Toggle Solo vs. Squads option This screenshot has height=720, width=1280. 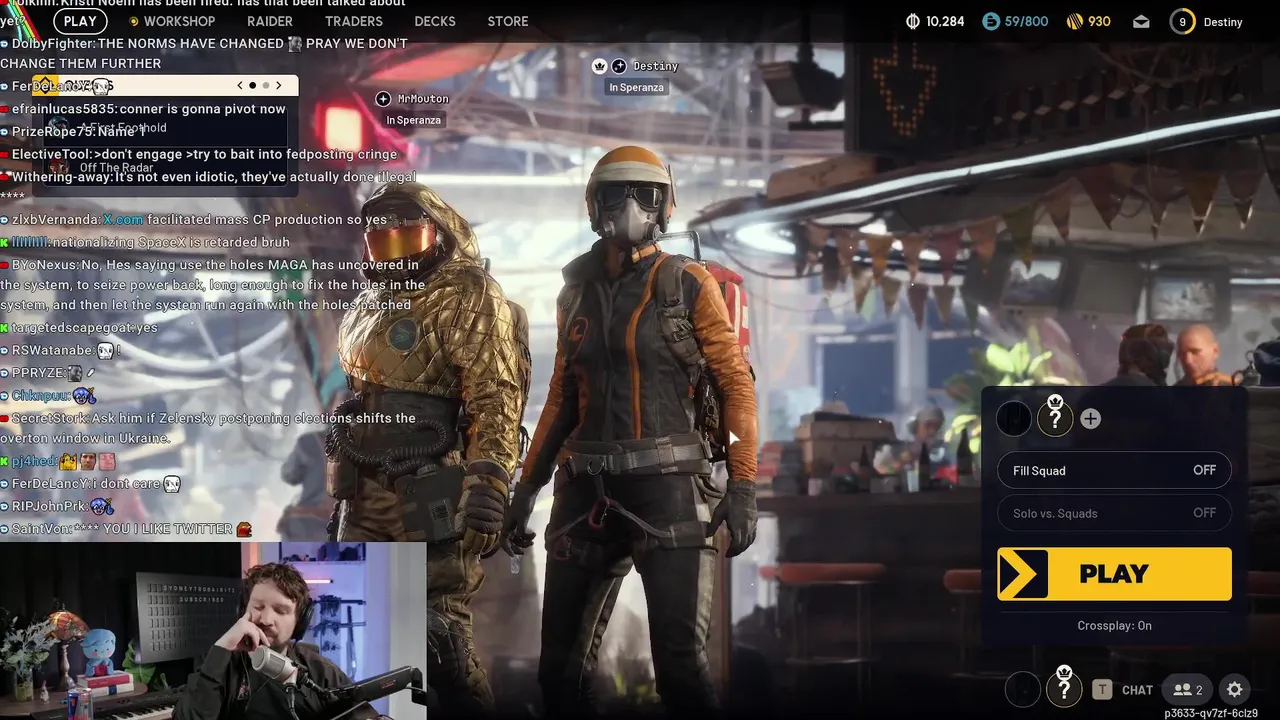[1114, 513]
